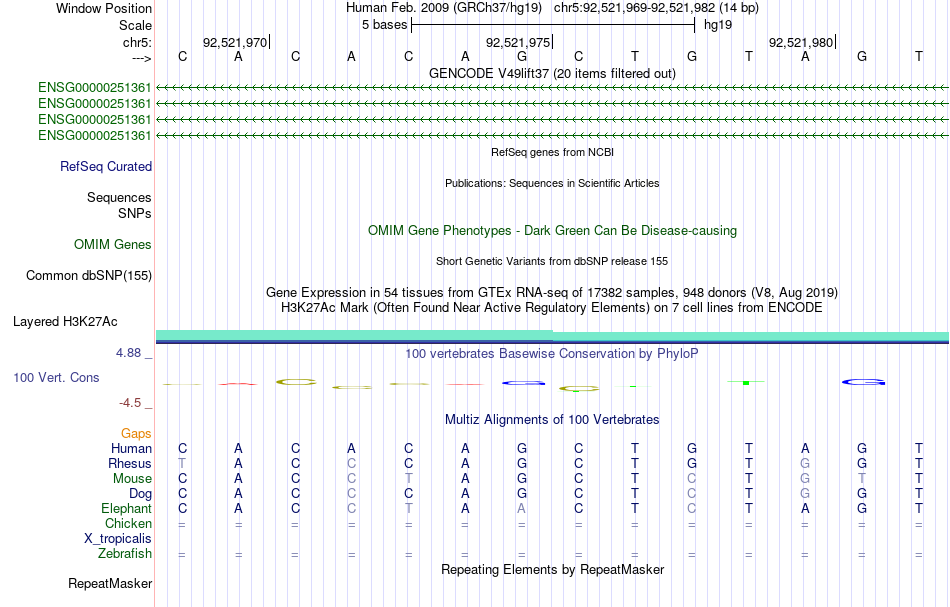Click the hg19 label beside scale bar
The width and height of the screenshot is (950, 607).
[718, 25]
